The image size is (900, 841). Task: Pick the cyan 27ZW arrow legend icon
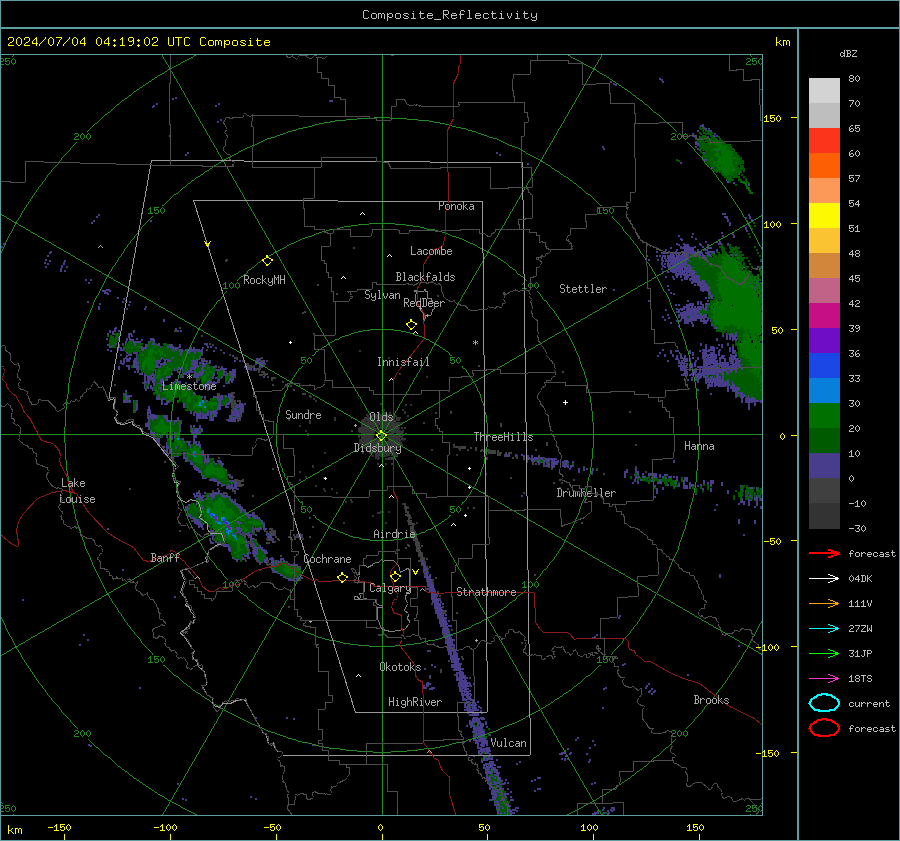coord(824,629)
